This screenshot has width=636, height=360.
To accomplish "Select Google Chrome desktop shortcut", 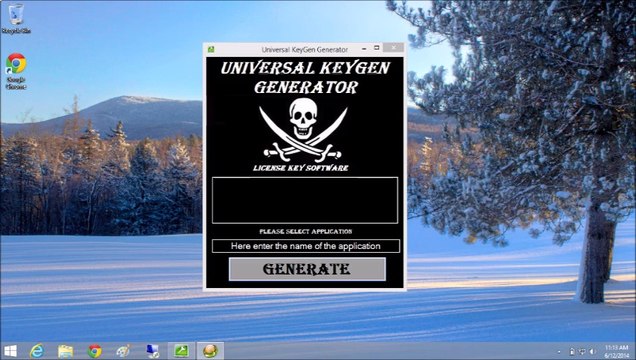I will [16, 71].
